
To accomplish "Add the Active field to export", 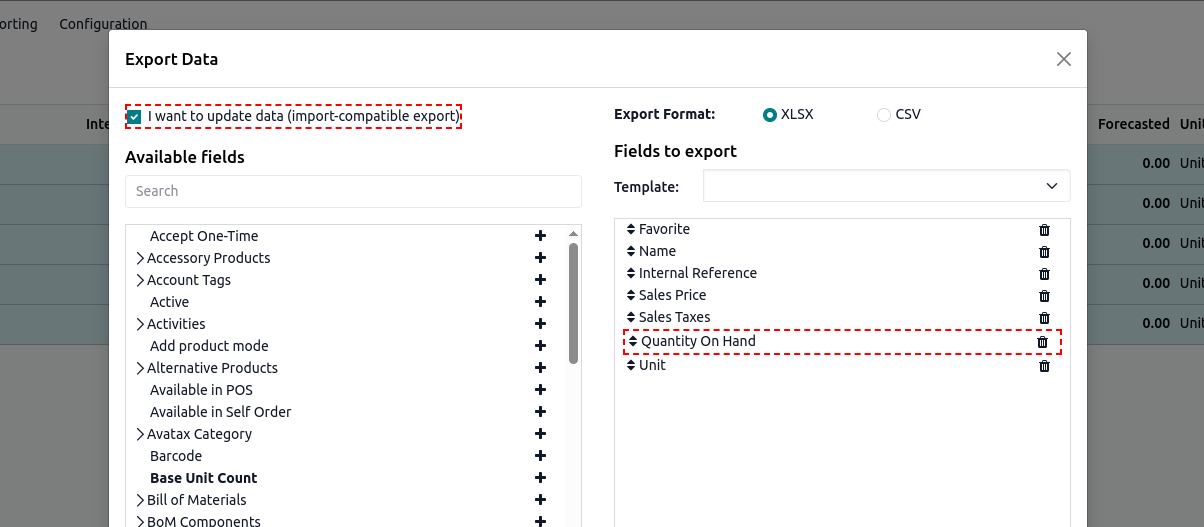I will point(540,302).
